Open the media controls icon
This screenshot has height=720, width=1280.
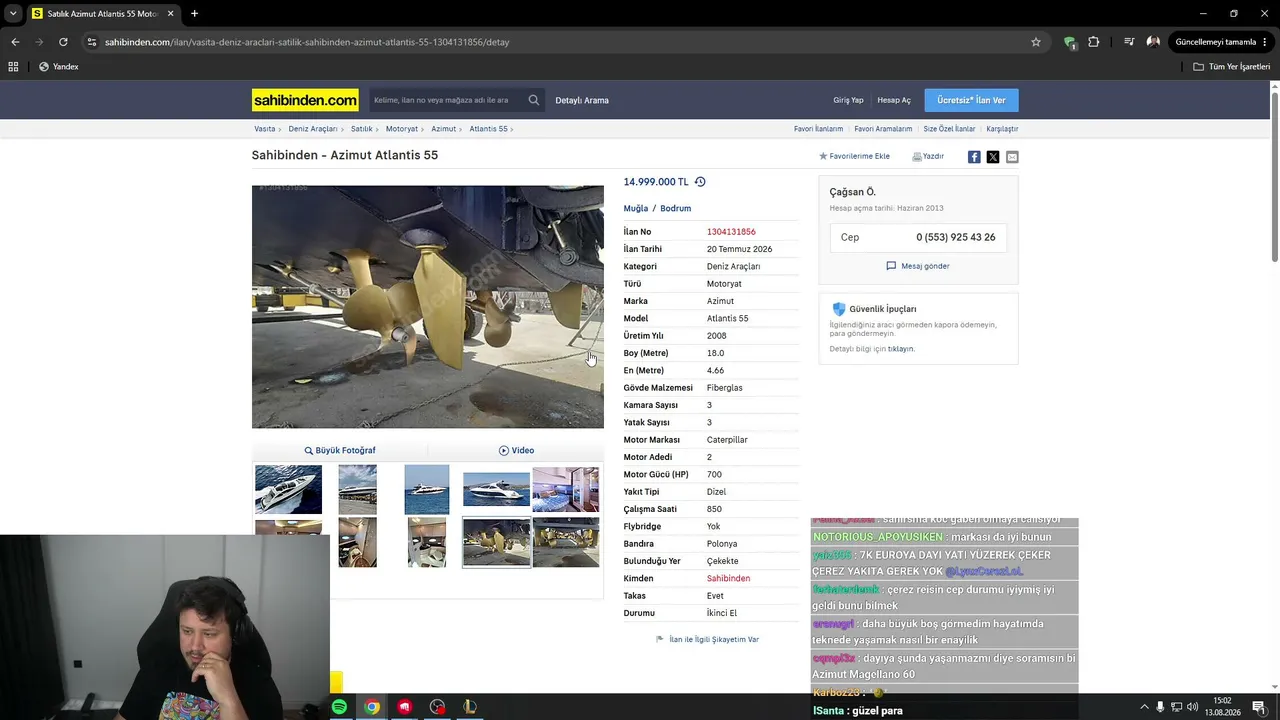pos(1129,42)
